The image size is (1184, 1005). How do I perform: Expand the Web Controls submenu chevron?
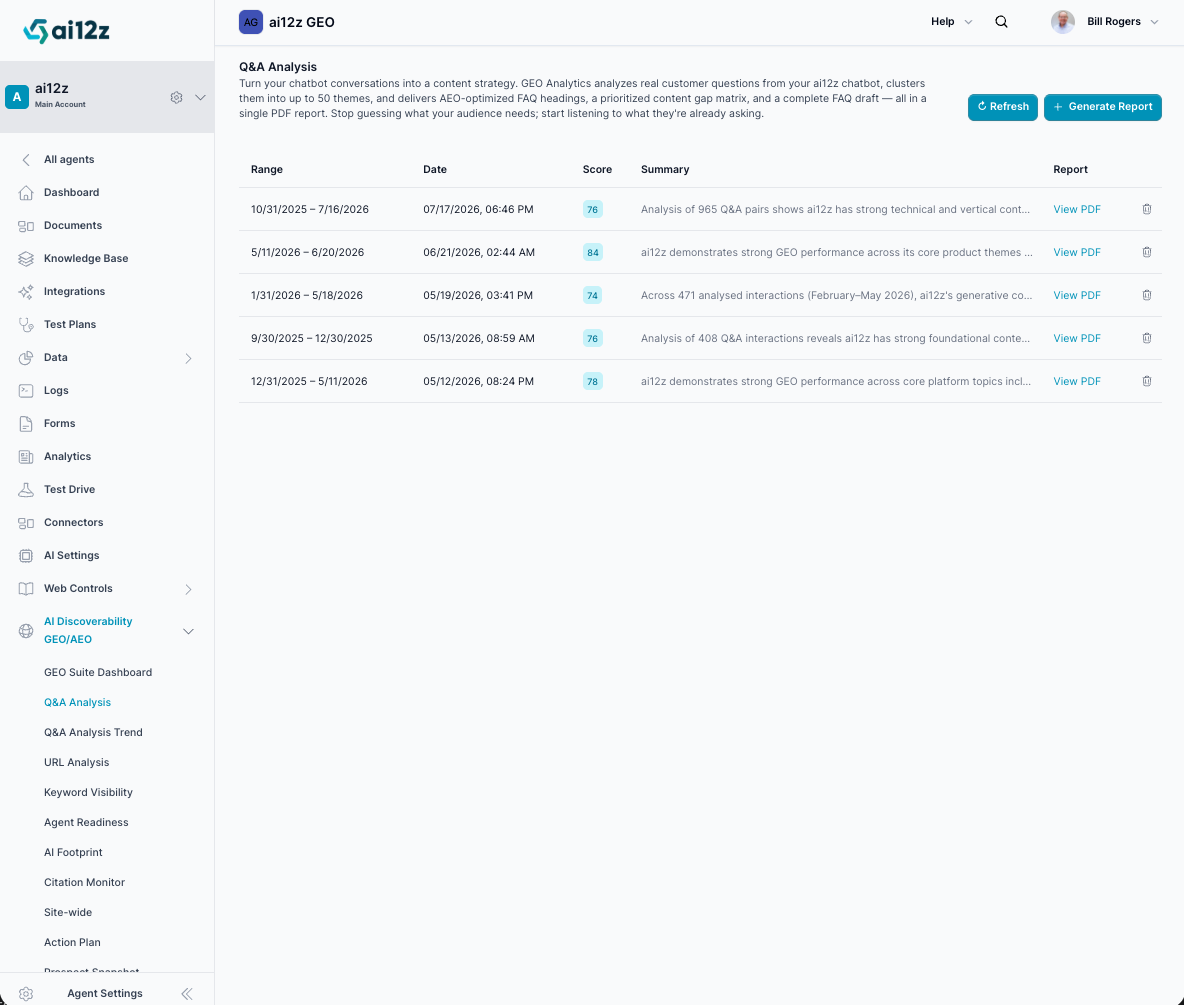(188, 589)
